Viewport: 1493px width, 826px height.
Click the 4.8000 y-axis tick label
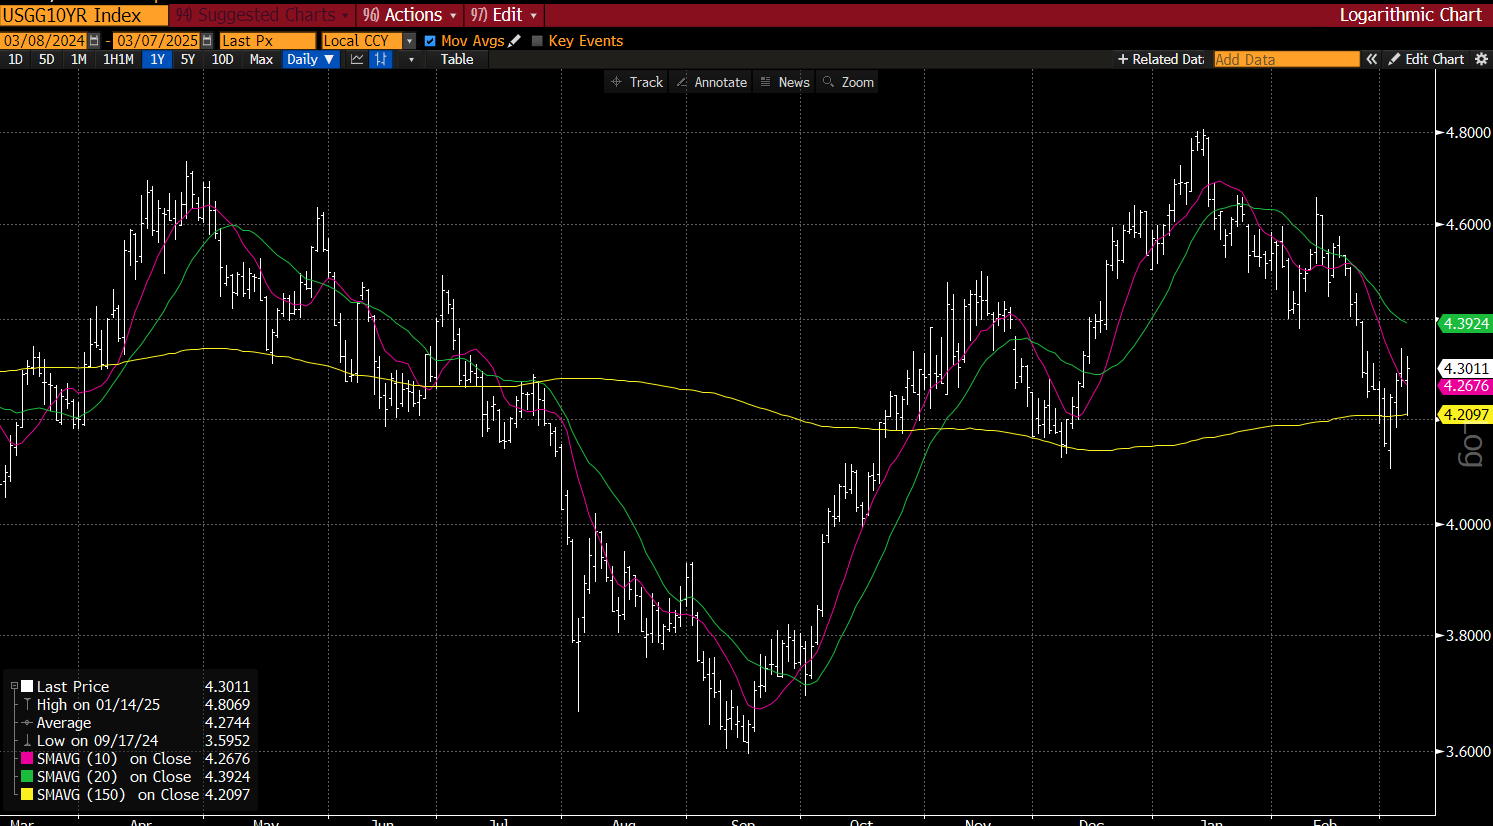pyautogui.click(x=1469, y=132)
